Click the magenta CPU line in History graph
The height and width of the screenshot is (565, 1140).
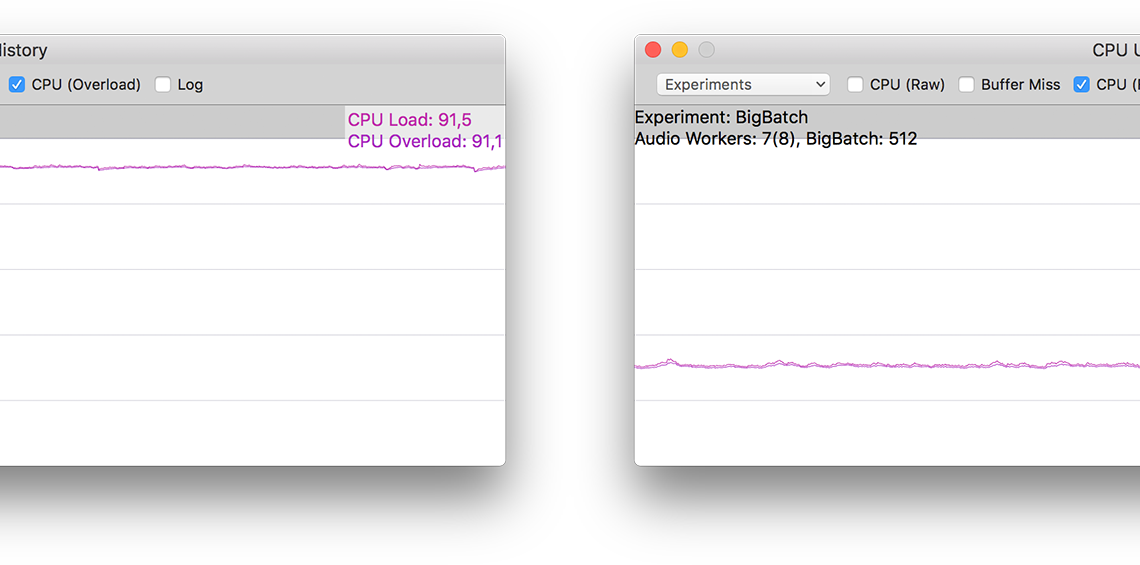pyautogui.click(x=250, y=167)
